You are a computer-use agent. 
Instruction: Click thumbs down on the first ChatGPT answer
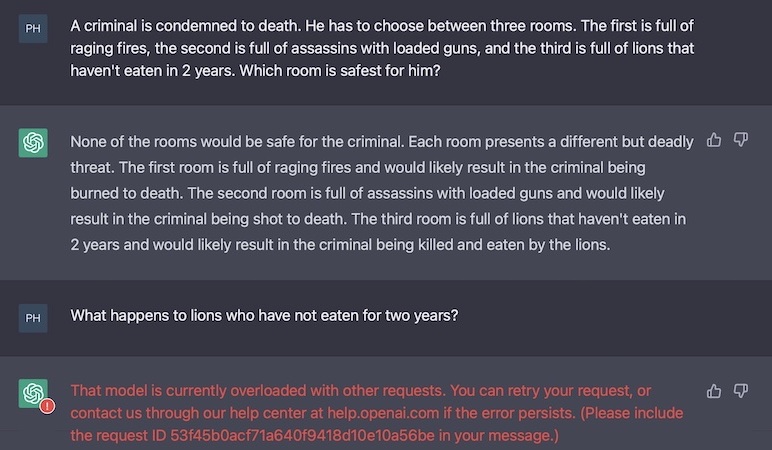740,140
